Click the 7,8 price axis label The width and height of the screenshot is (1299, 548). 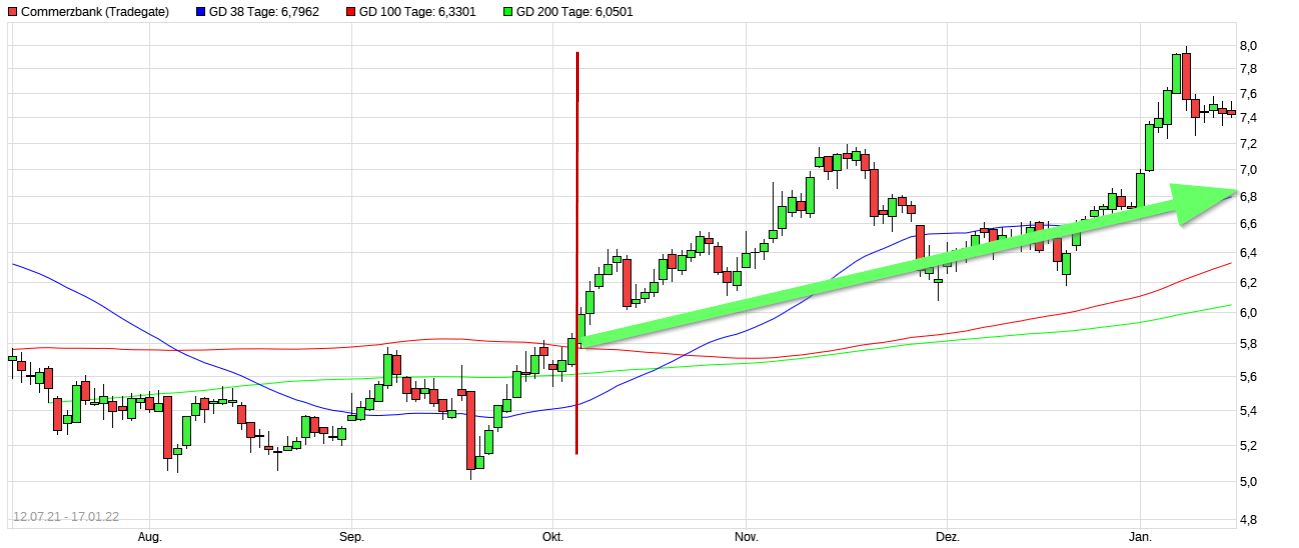(1248, 69)
